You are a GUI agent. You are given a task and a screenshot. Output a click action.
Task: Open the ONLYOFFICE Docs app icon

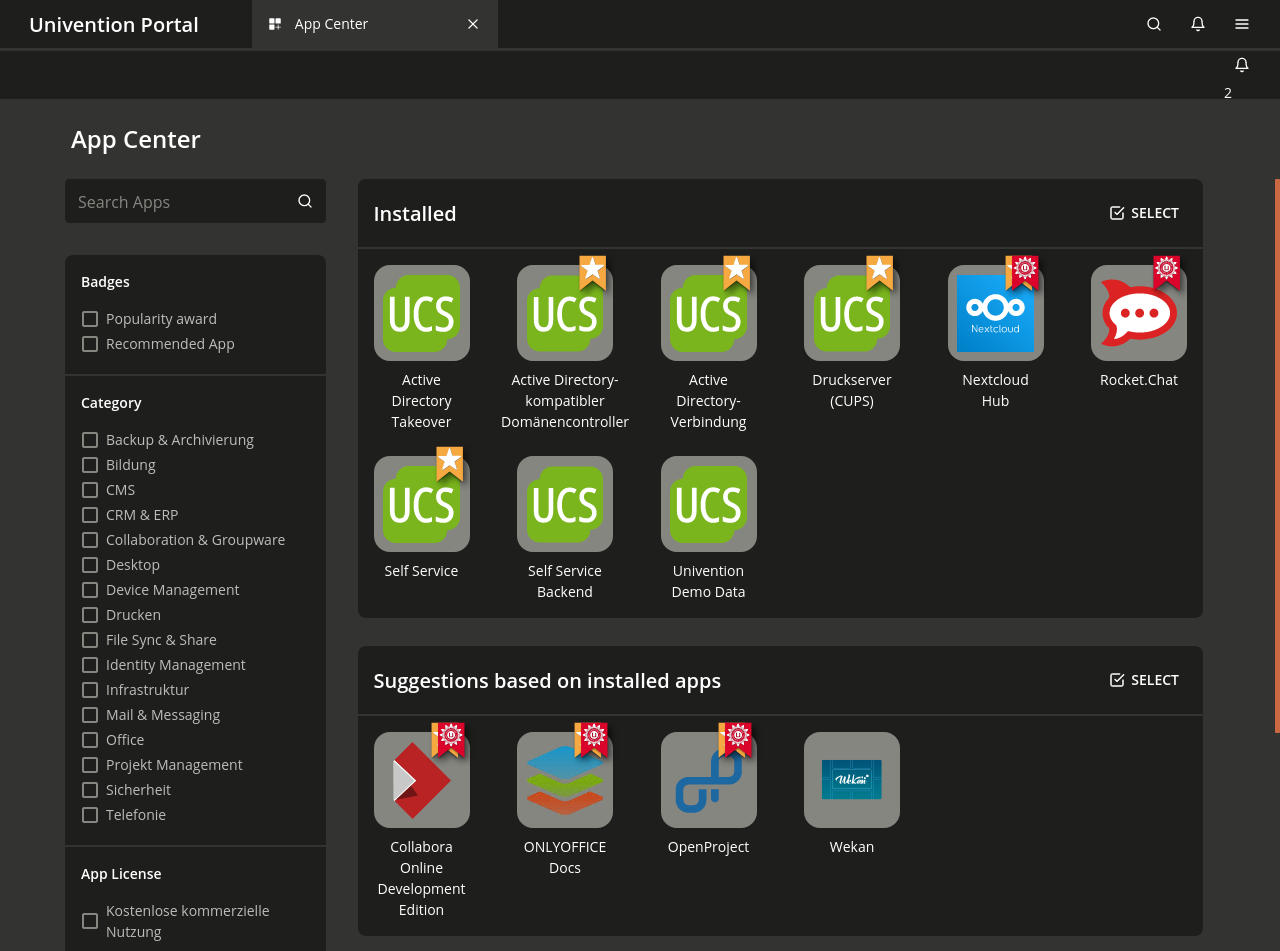[564, 780]
